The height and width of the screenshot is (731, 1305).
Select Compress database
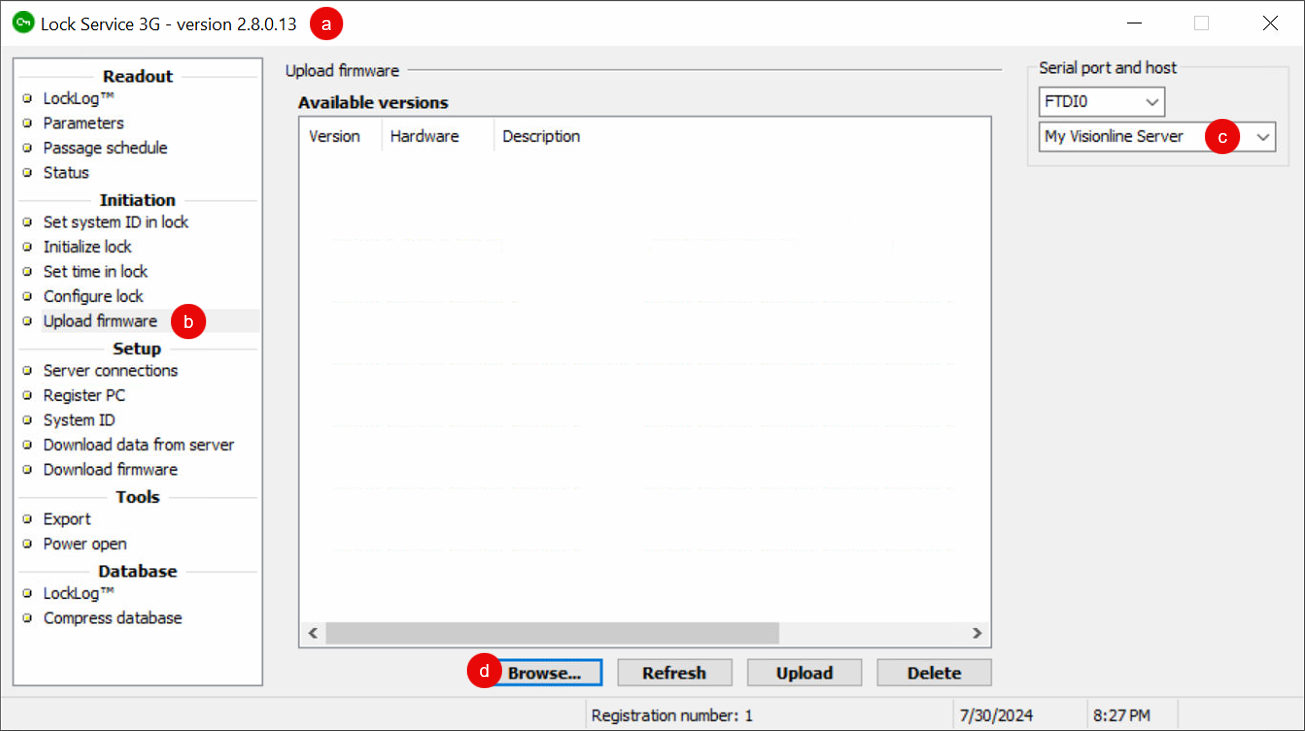[113, 619]
